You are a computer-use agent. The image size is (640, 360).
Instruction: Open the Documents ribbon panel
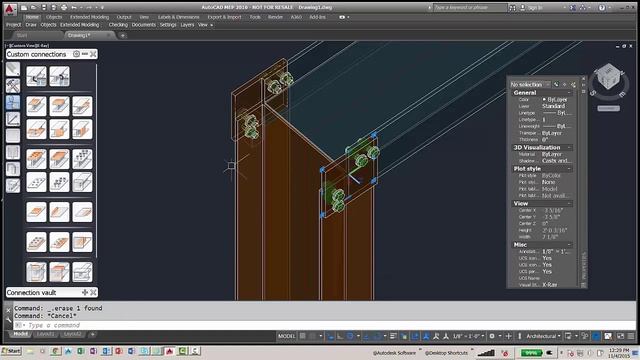pos(144,25)
